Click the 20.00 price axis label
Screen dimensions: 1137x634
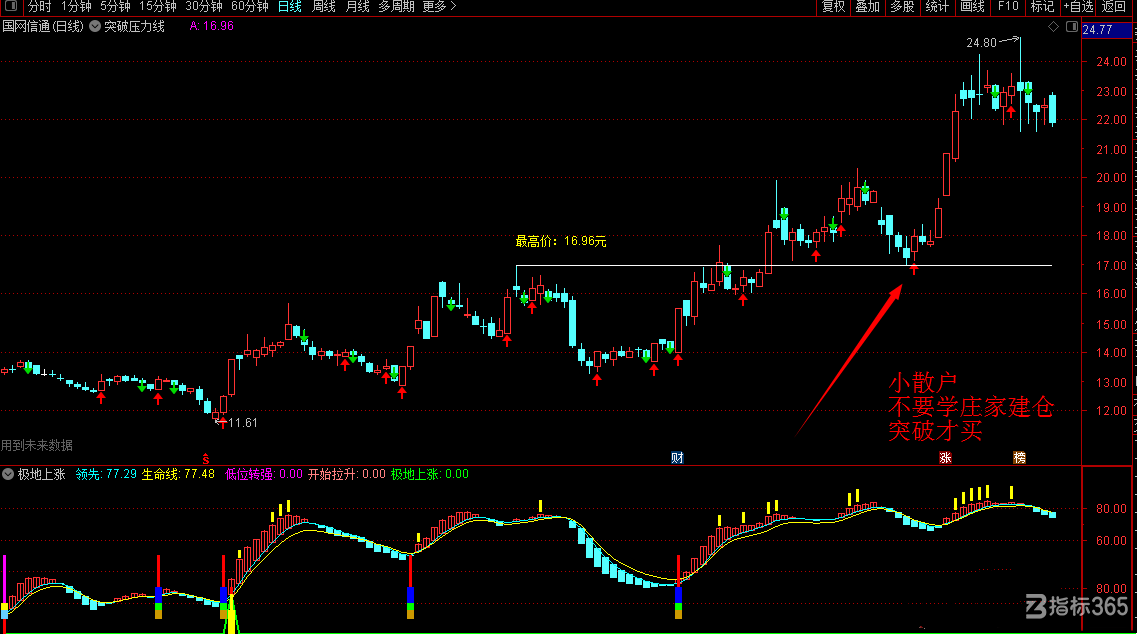pos(1112,178)
